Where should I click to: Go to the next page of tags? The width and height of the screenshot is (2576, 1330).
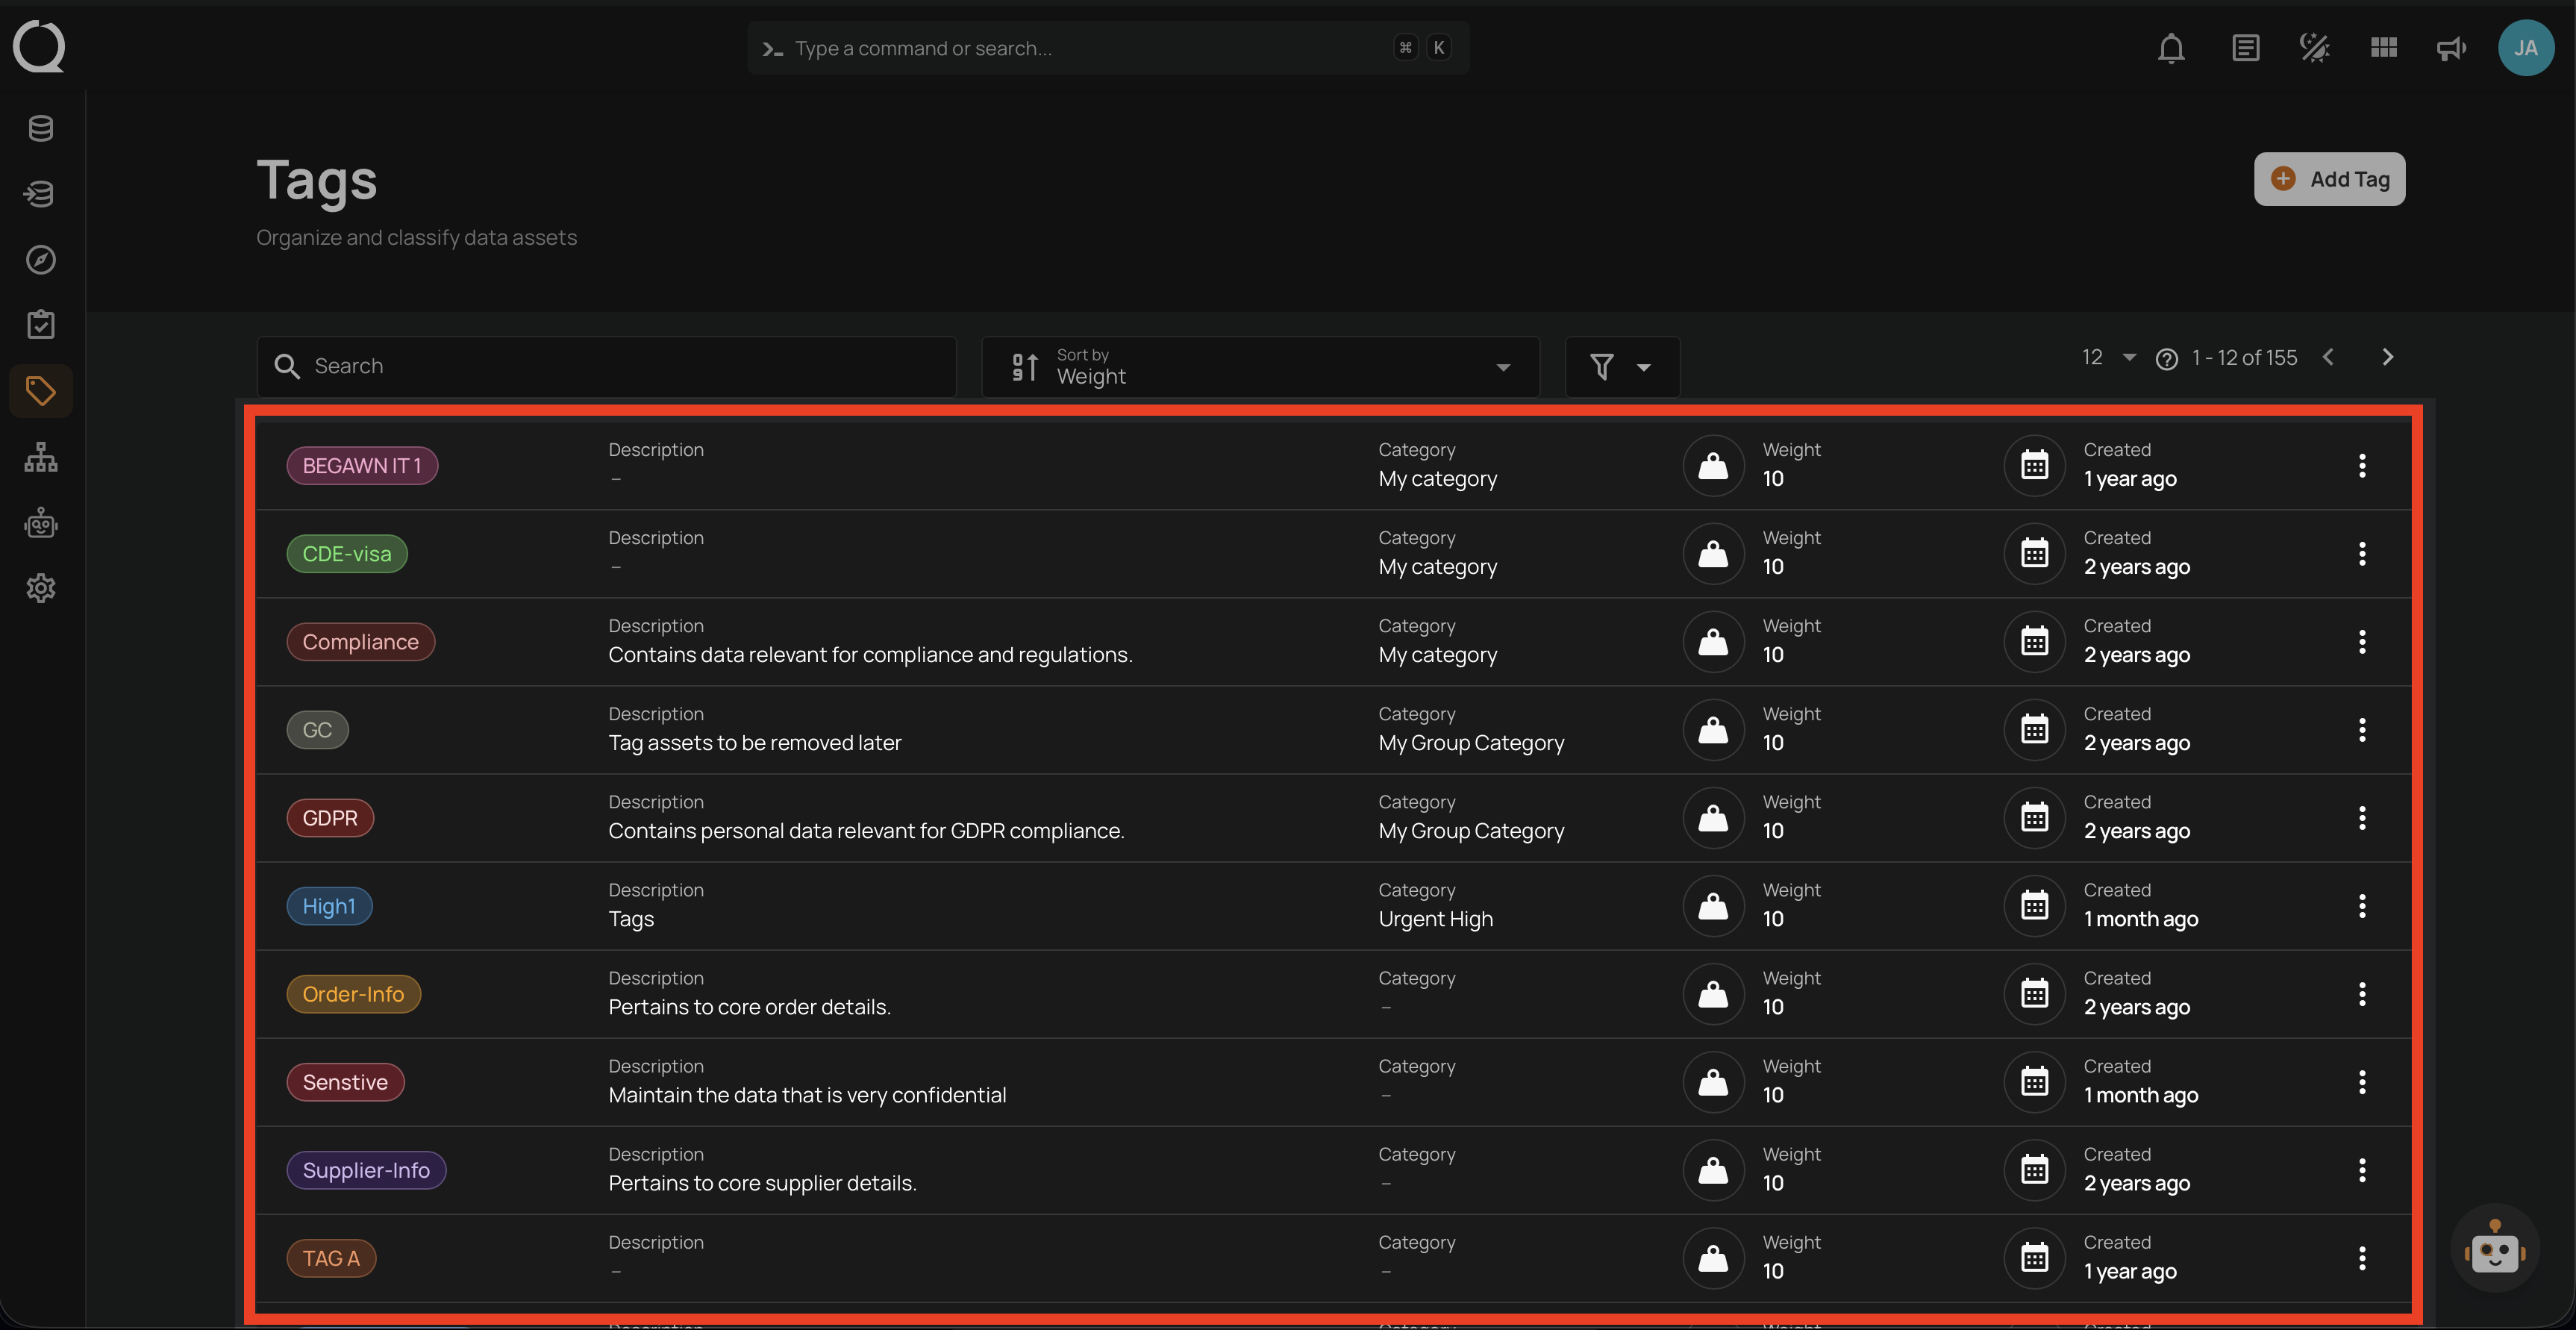(x=2388, y=357)
